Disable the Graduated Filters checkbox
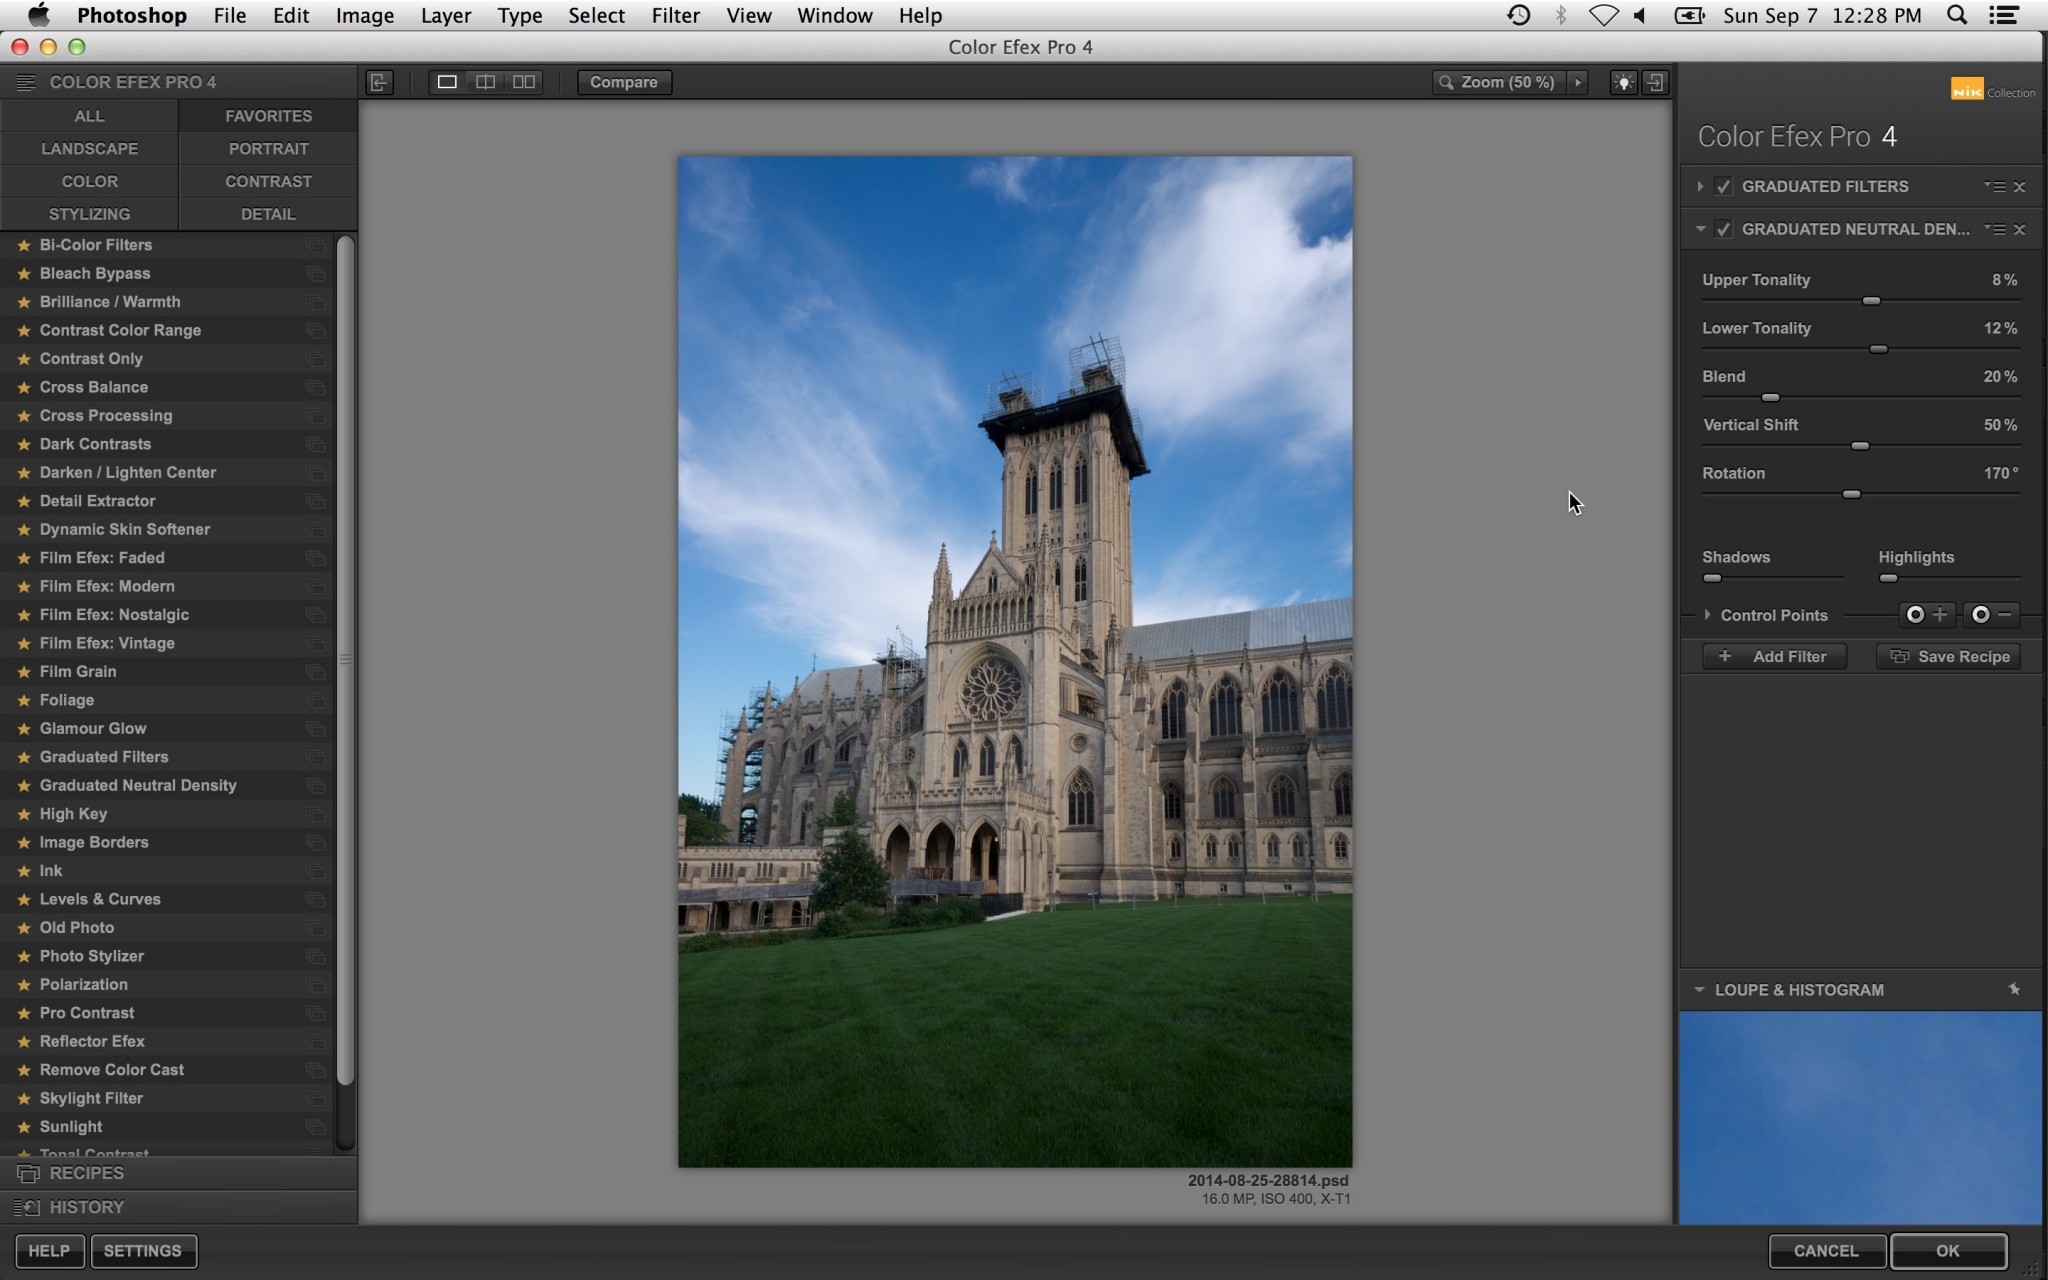The image size is (2048, 1280). click(x=1723, y=187)
